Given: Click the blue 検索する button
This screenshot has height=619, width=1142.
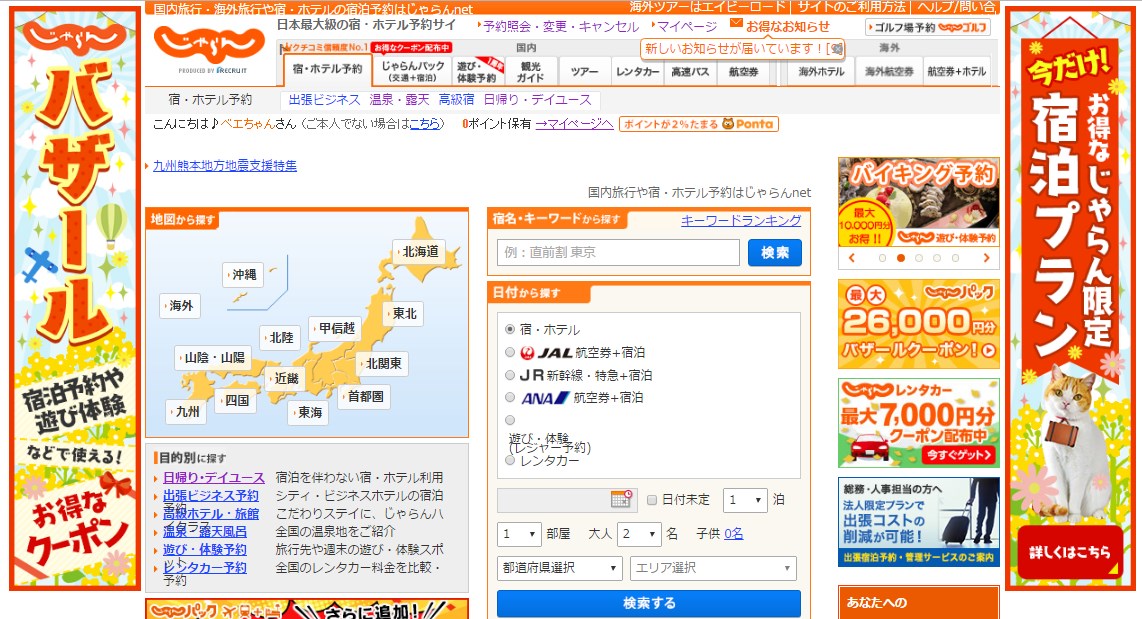Looking at the screenshot, I should [x=648, y=603].
